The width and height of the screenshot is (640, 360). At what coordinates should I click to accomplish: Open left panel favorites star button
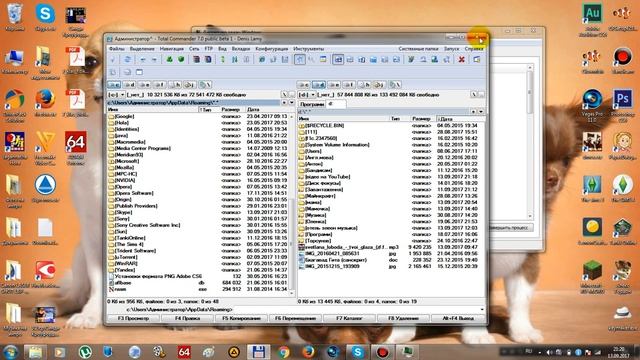tap(284, 103)
